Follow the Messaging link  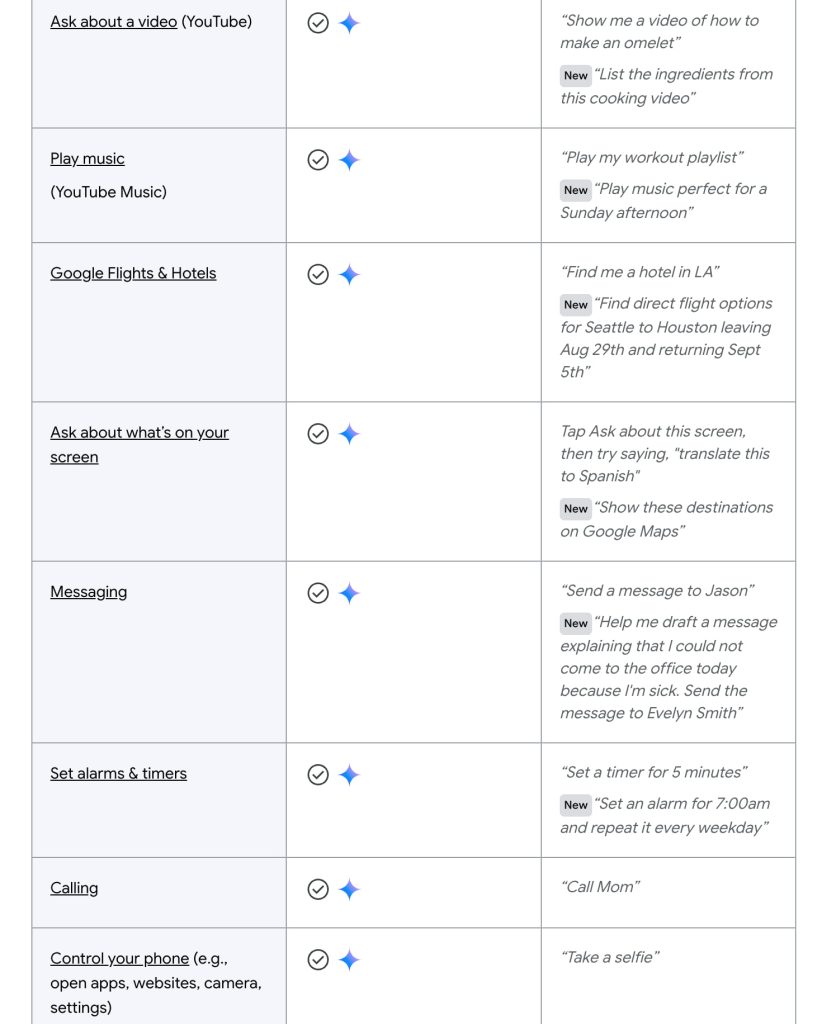tap(88, 591)
